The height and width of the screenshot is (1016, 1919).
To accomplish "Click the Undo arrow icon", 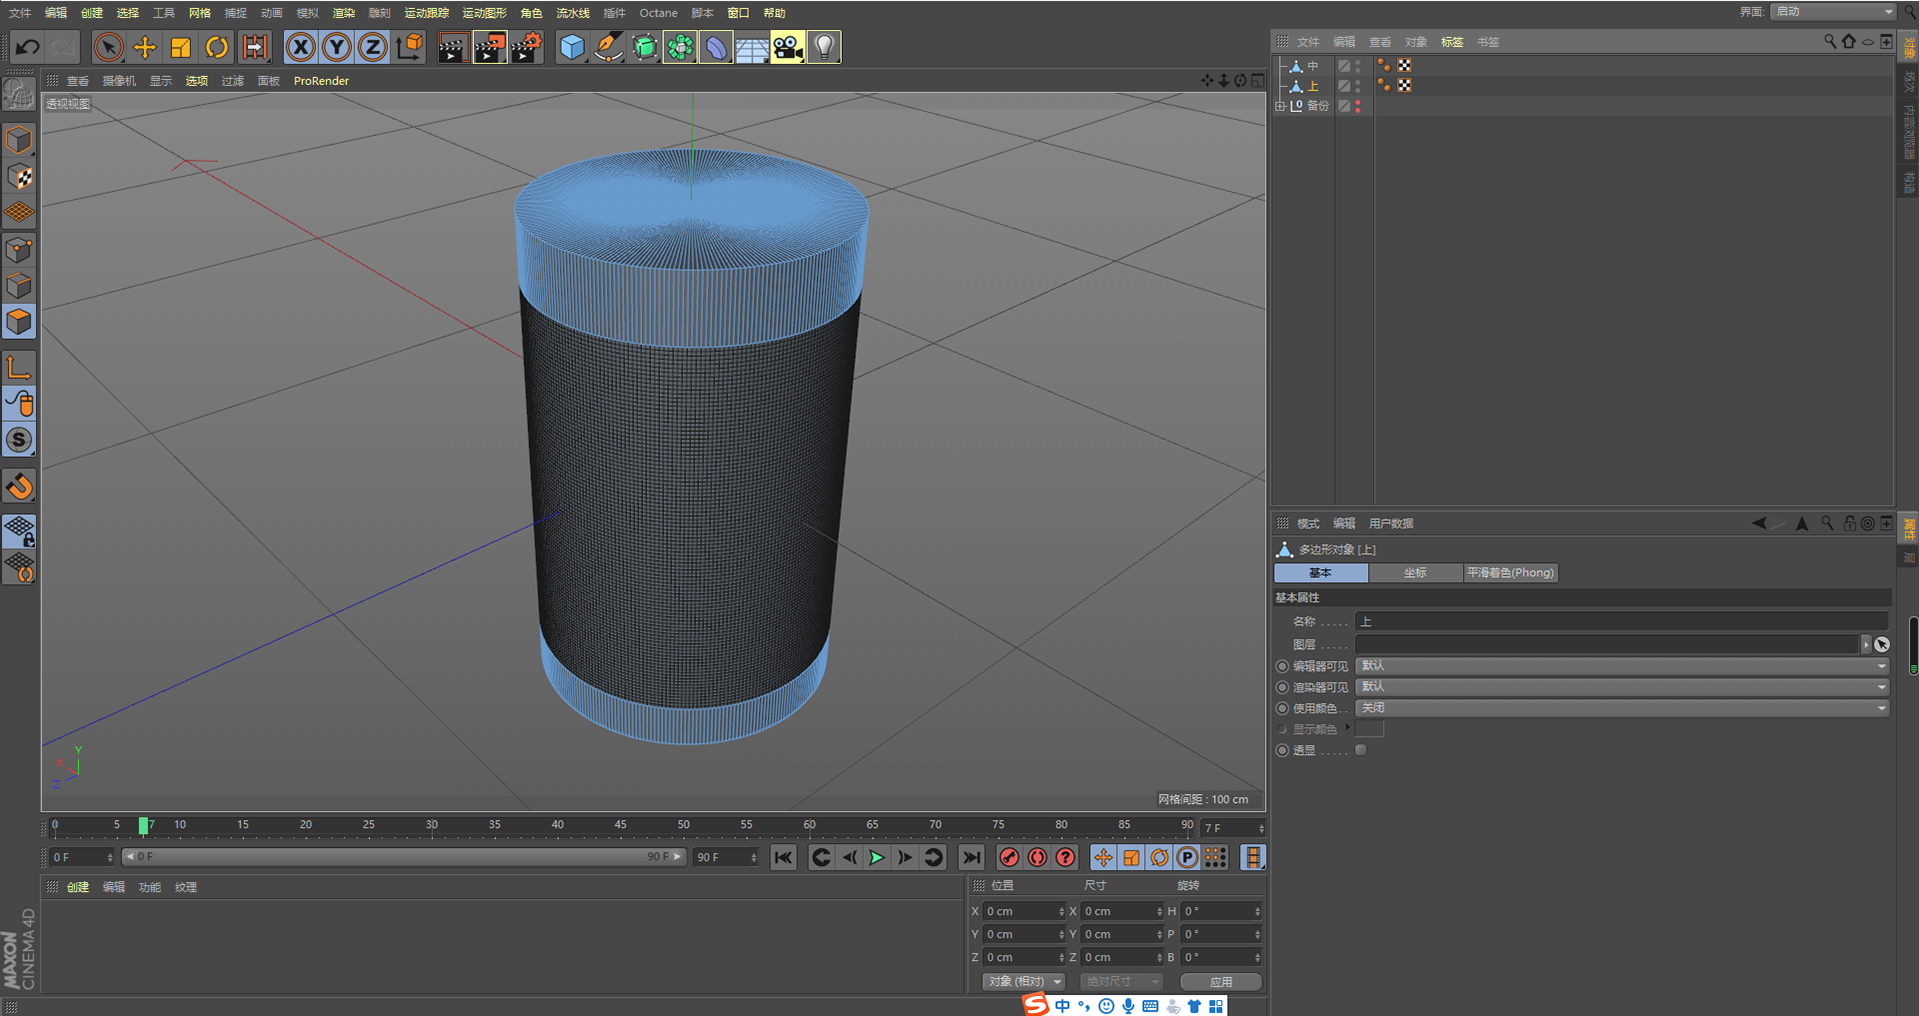I will coord(27,47).
